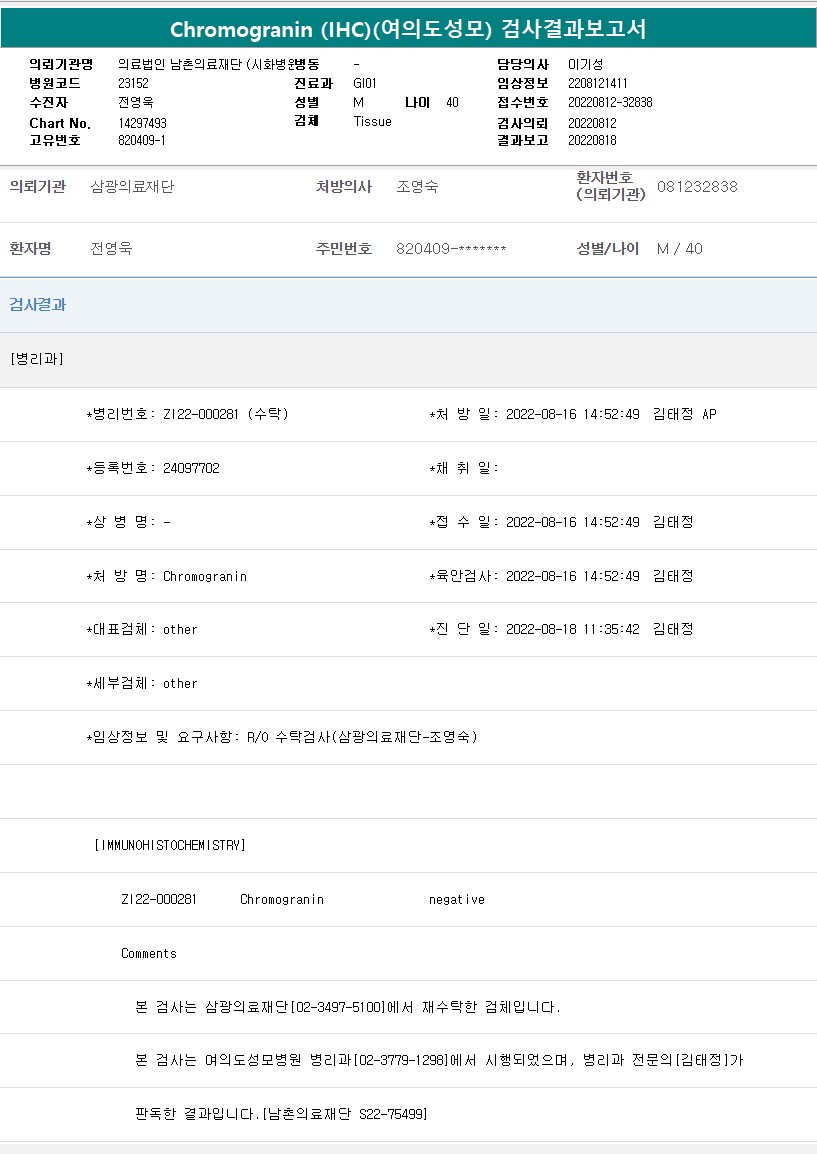Click the [IMMUNOHISTOCHEMISTRY] heading
Viewport: 817px width, 1154px height.
pos(169,845)
